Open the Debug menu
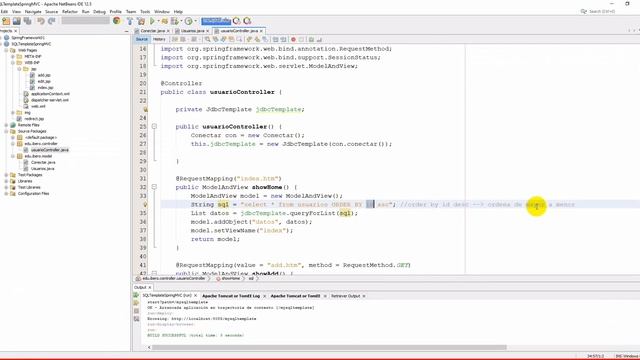This screenshot has height=360, width=640. [99, 11]
